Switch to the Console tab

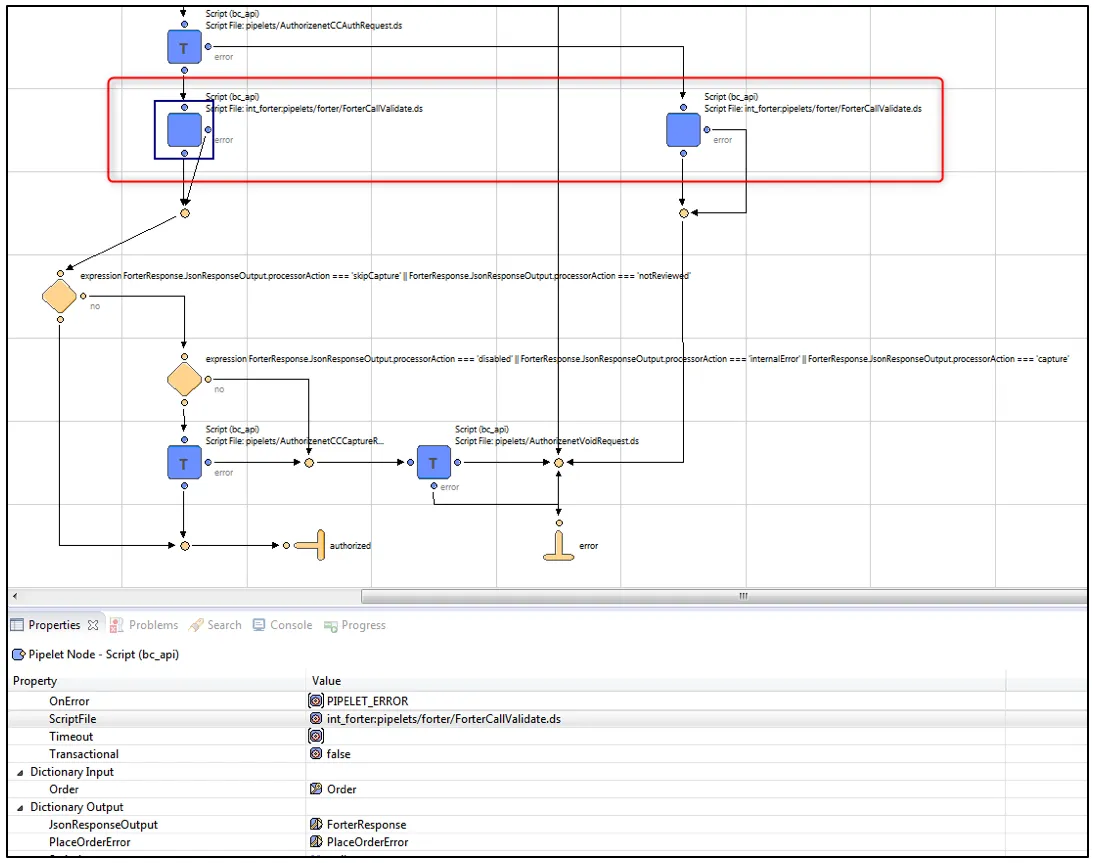283,625
